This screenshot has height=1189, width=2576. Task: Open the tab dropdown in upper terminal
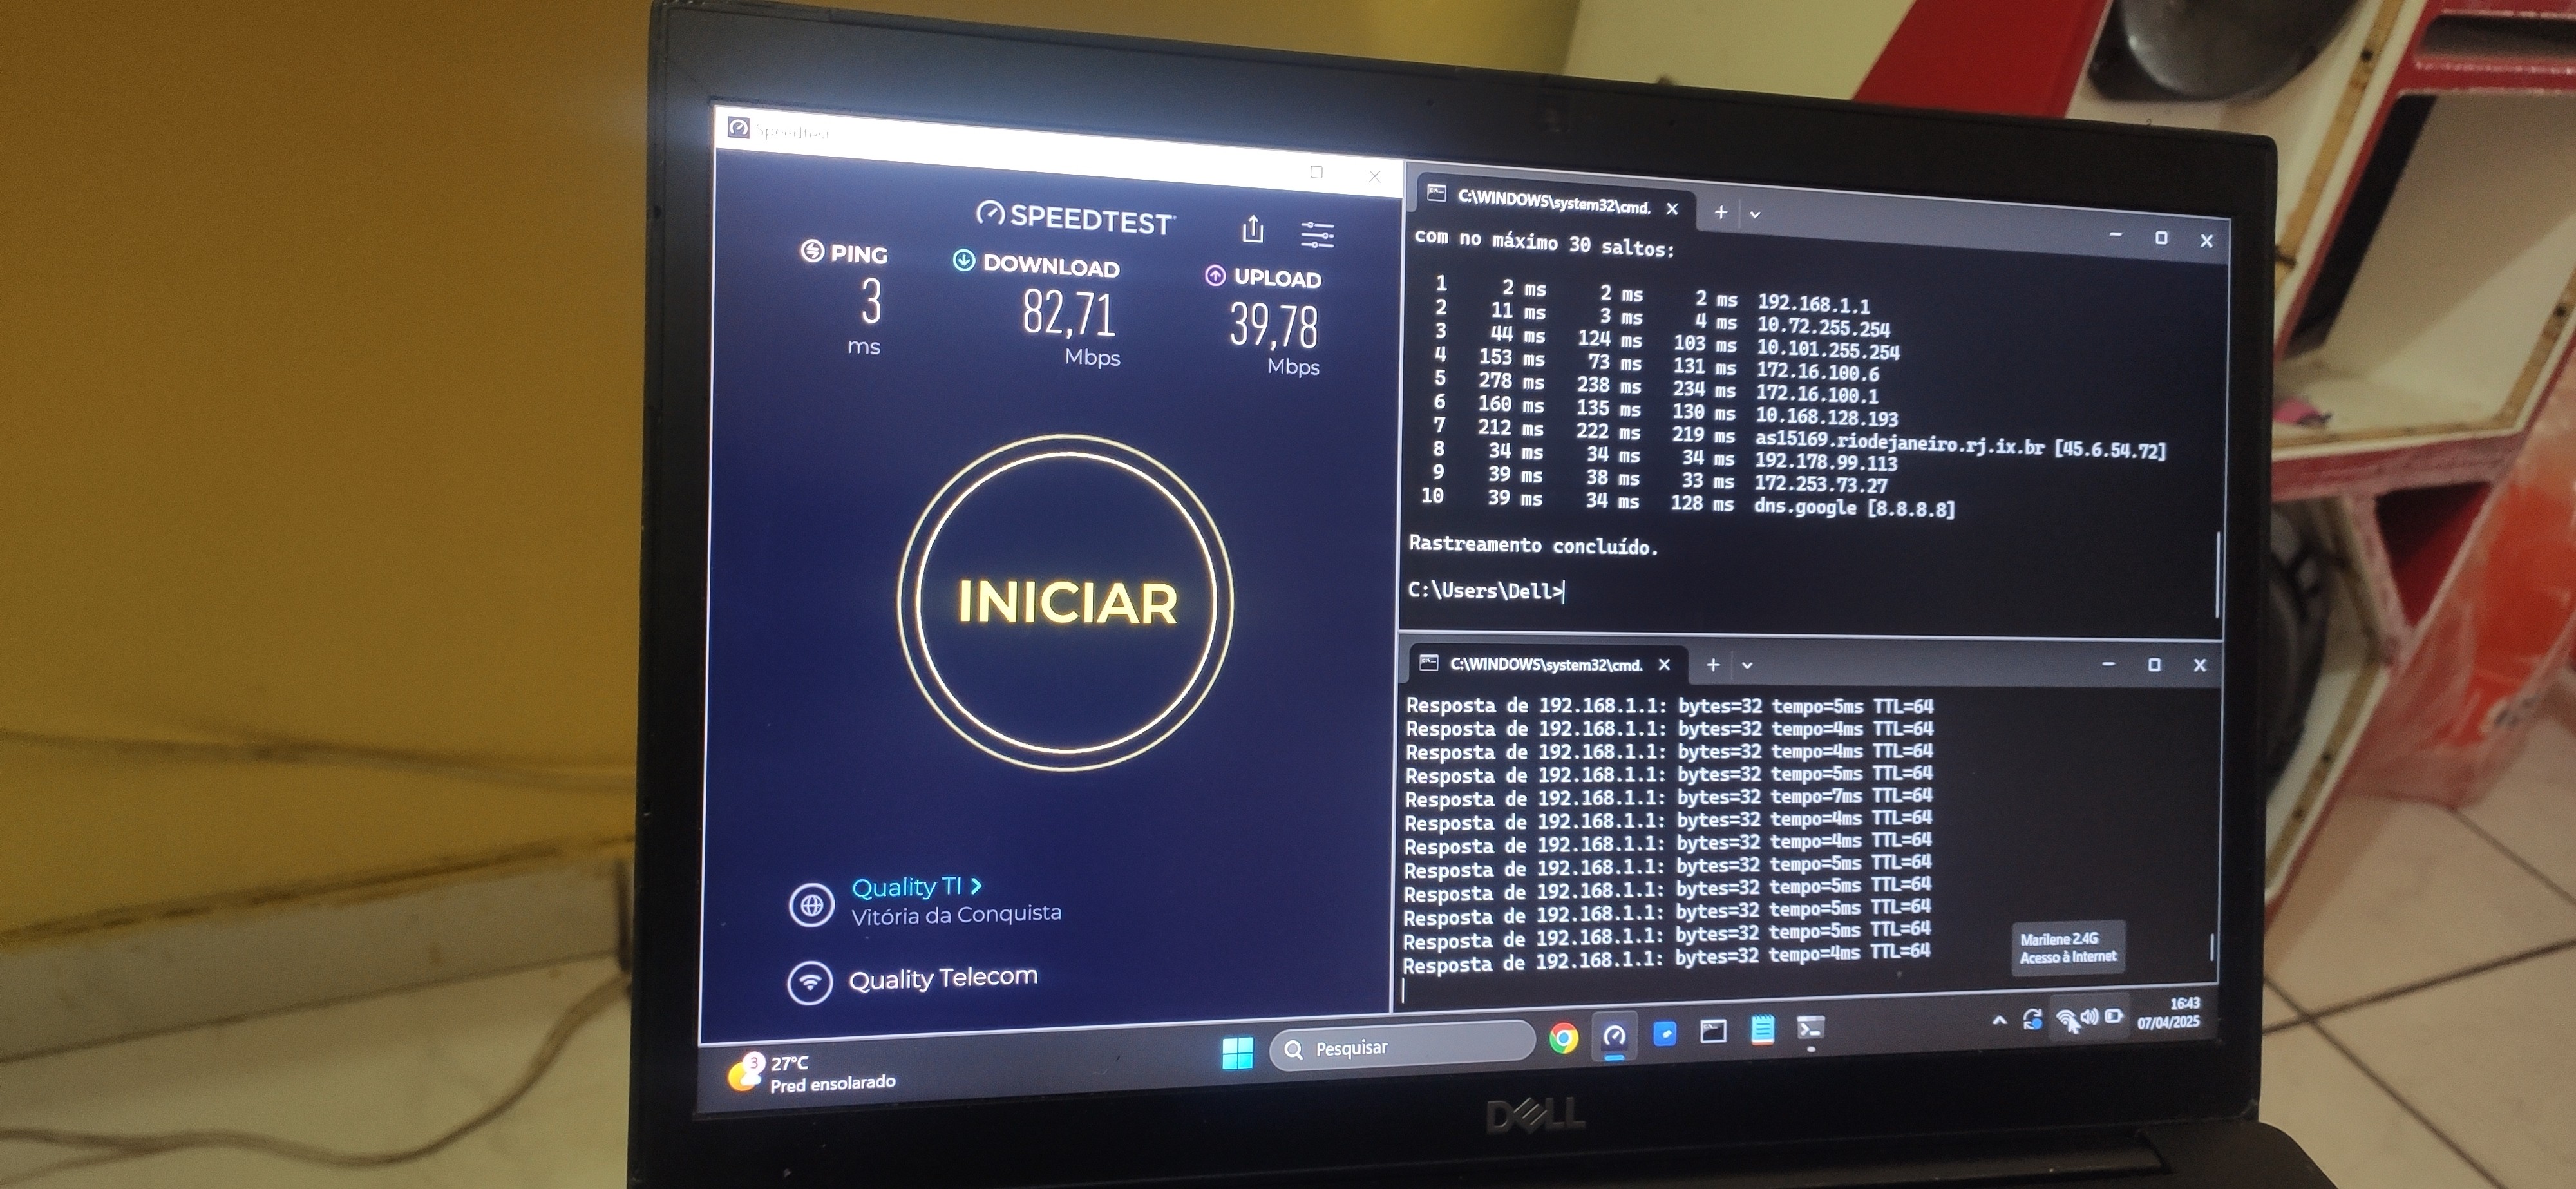[1754, 214]
